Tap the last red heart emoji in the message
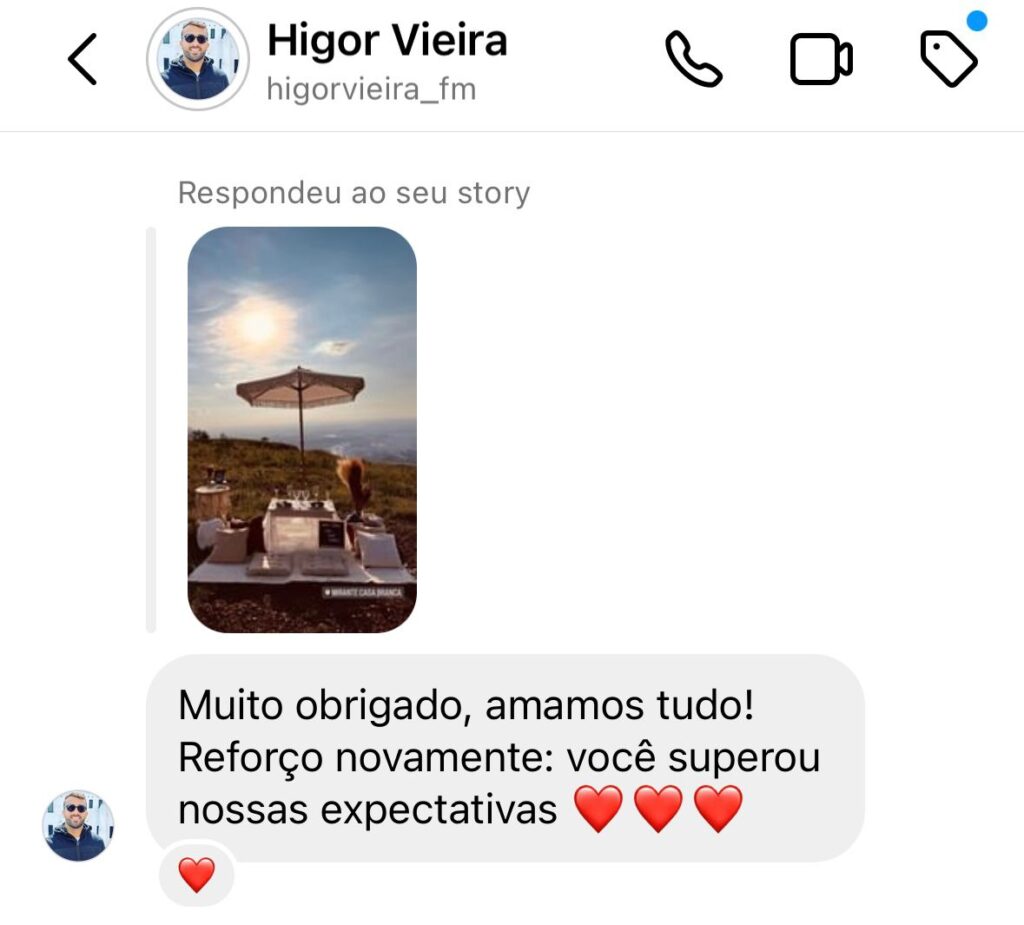The width and height of the screenshot is (1024, 925). tap(718, 809)
